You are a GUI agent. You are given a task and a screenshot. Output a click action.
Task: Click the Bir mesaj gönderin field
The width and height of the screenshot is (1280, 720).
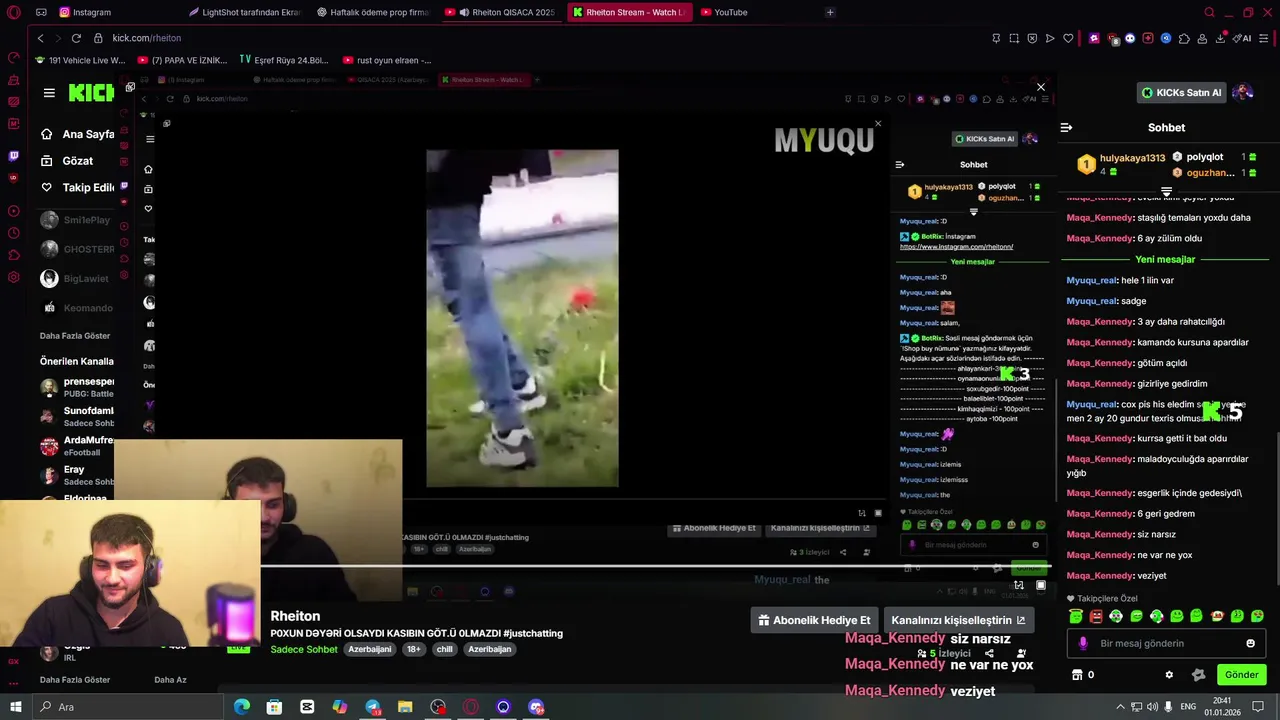click(1165, 643)
